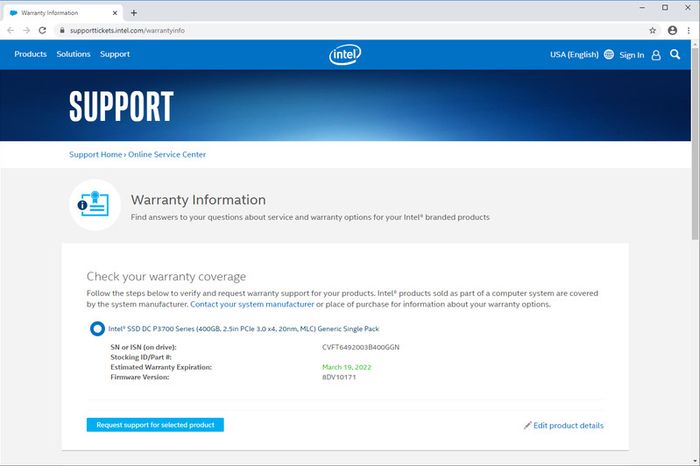Viewport: 700px width, 466px height.
Task: Click the pencil icon by Edit product details
Action: pyautogui.click(x=528, y=425)
